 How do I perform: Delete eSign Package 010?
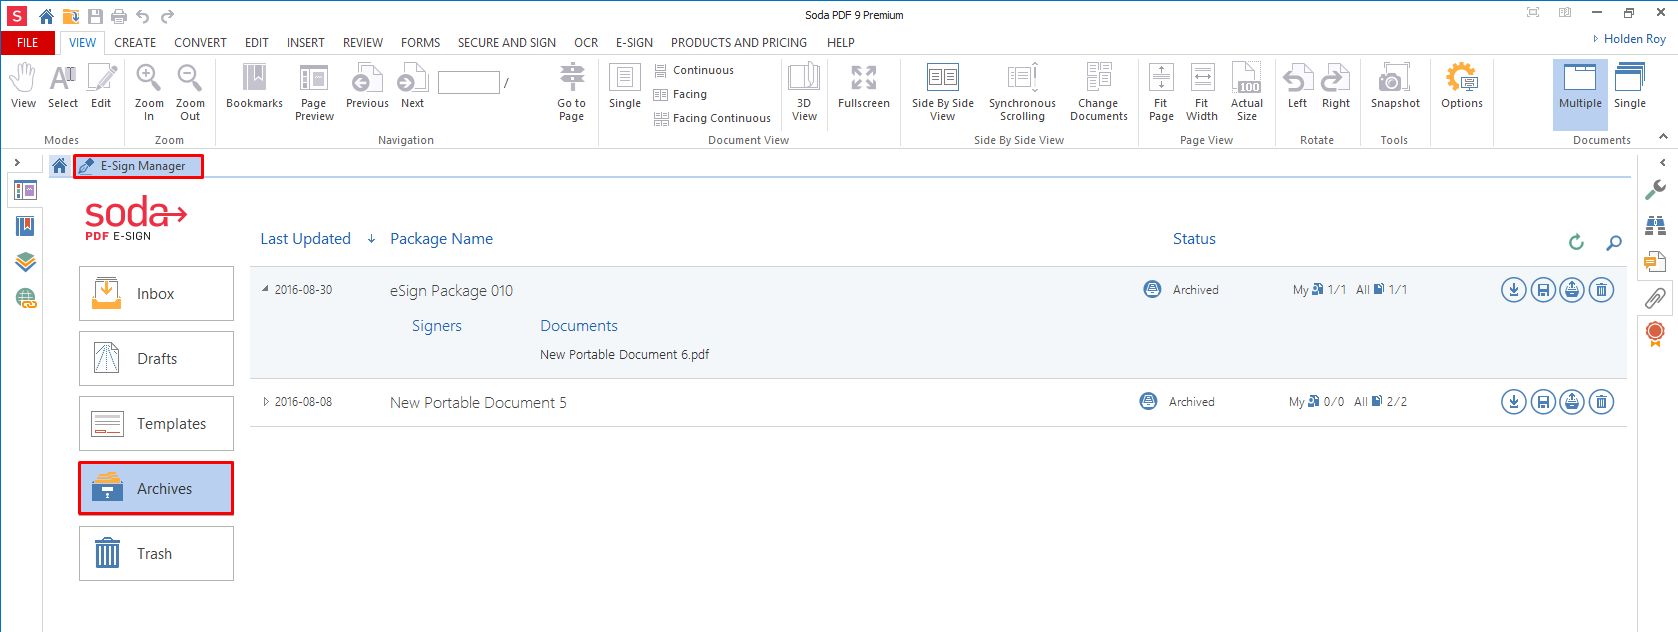click(x=1602, y=290)
